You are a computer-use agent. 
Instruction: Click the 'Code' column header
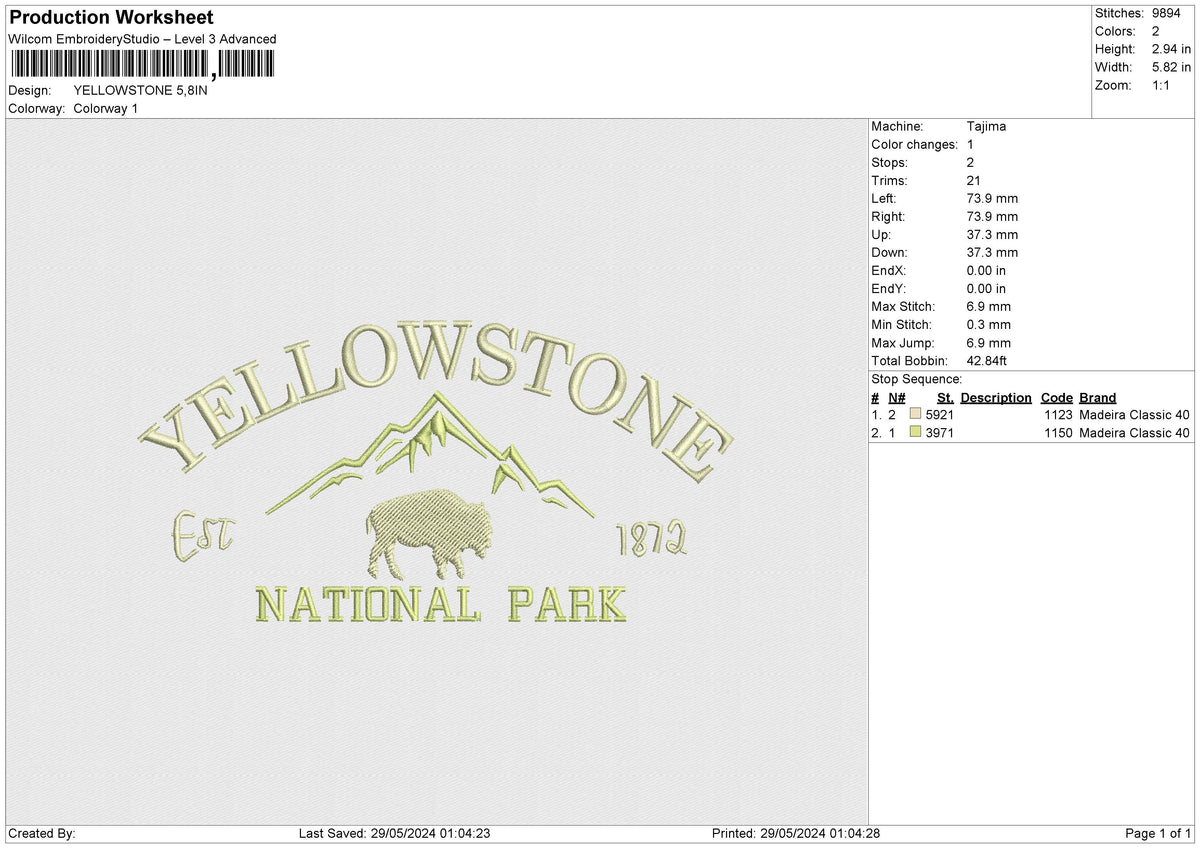click(x=1057, y=398)
